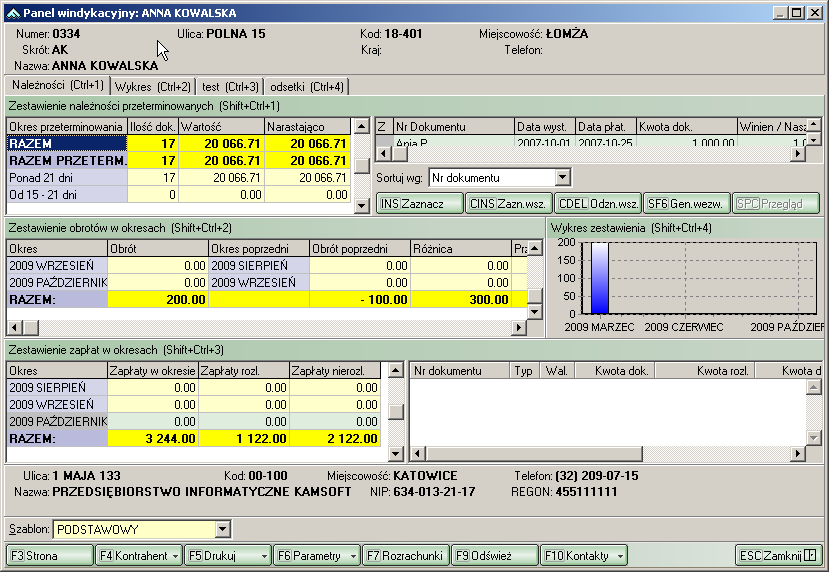
Task: Refresh data with F9 Odśwież button
Action: [x=494, y=555]
